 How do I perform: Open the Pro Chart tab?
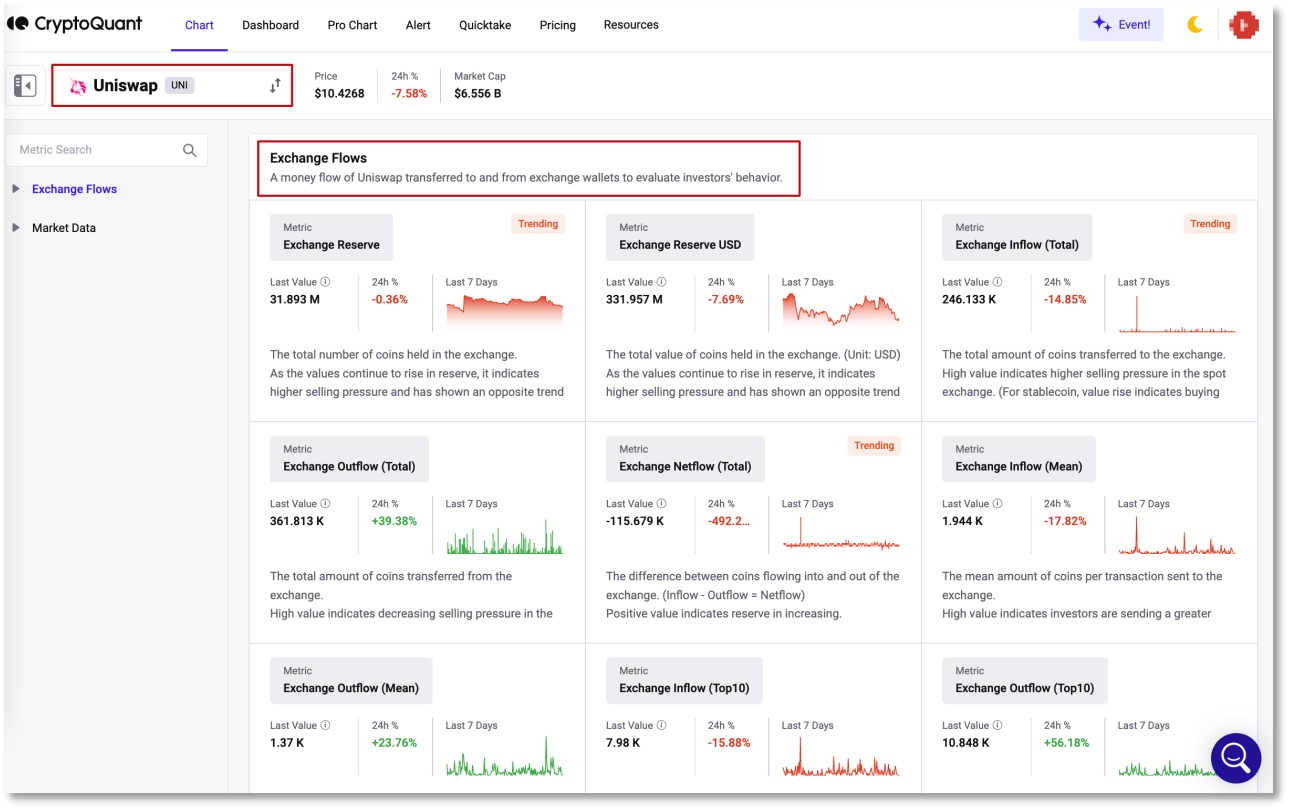tap(352, 25)
